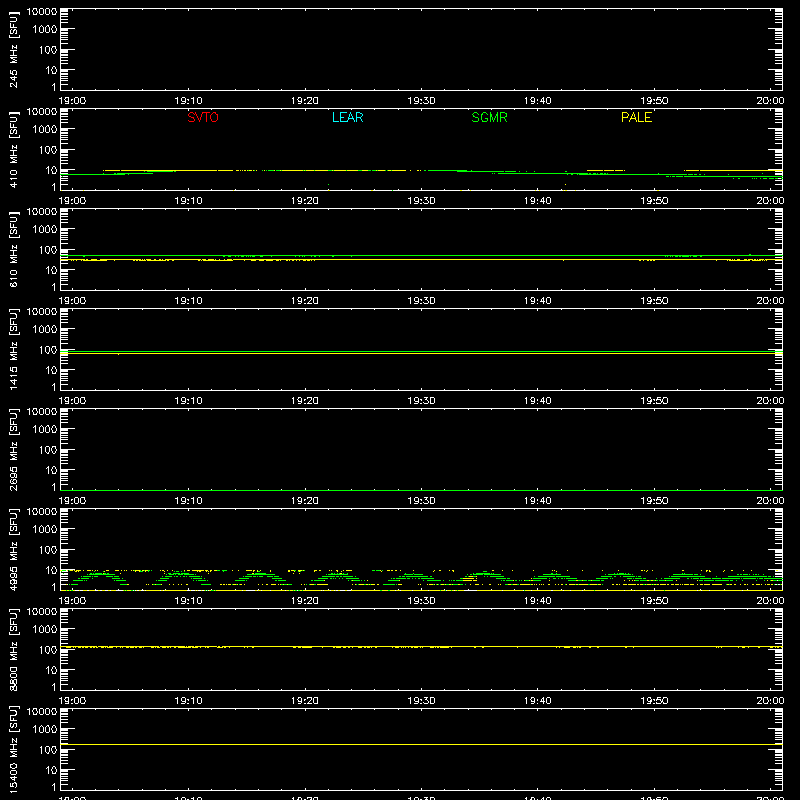
Task: Click 19:40 label under the 8800 MHz plot
Action: [537, 701]
